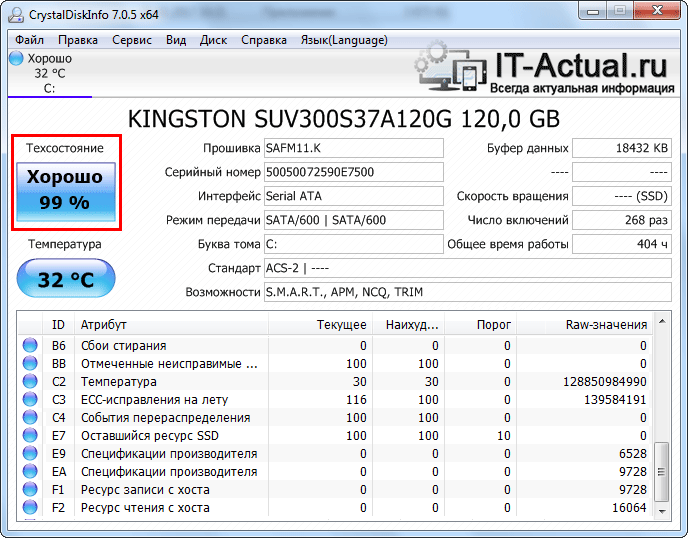688x538 pixels.
Task: Select the События перераспределения row
Action: (x=335, y=417)
